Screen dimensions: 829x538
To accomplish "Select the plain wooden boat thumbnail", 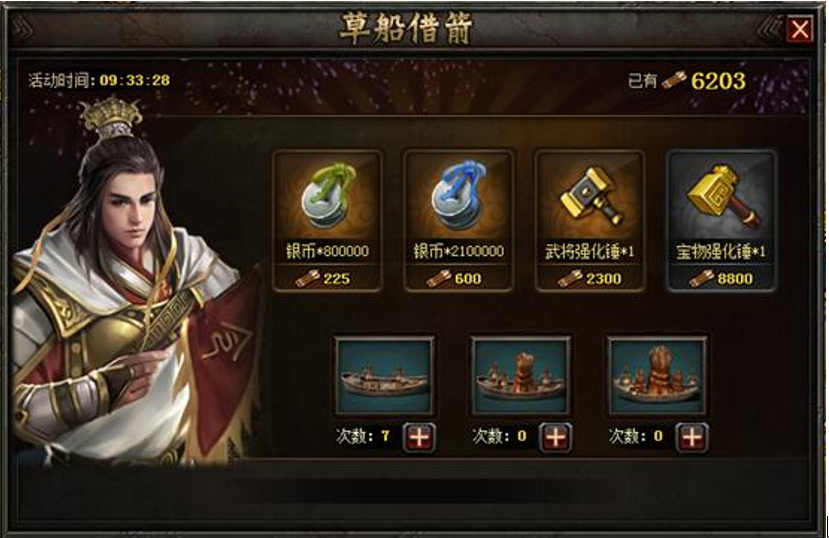I will (384, 376).
